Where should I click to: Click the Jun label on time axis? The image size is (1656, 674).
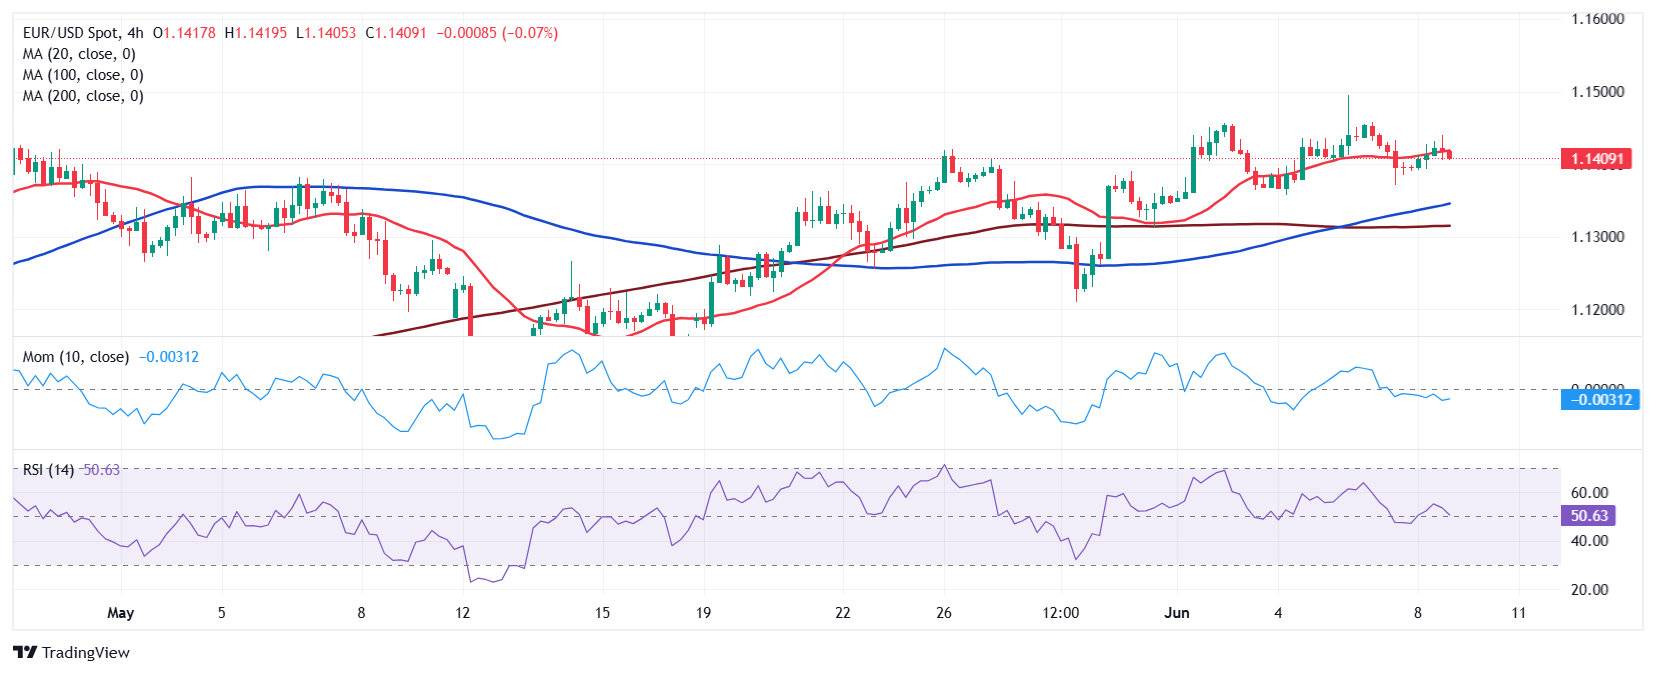(1177, 613)
